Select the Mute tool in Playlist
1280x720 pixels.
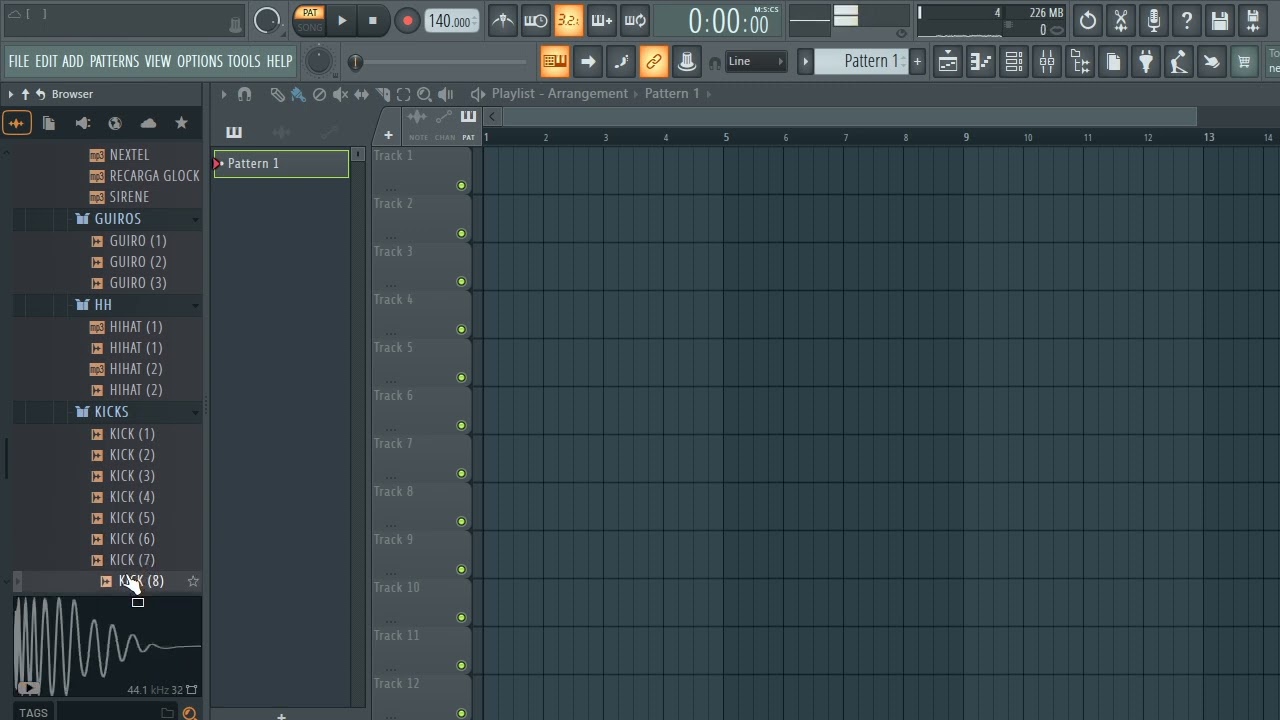coord(340,94)
